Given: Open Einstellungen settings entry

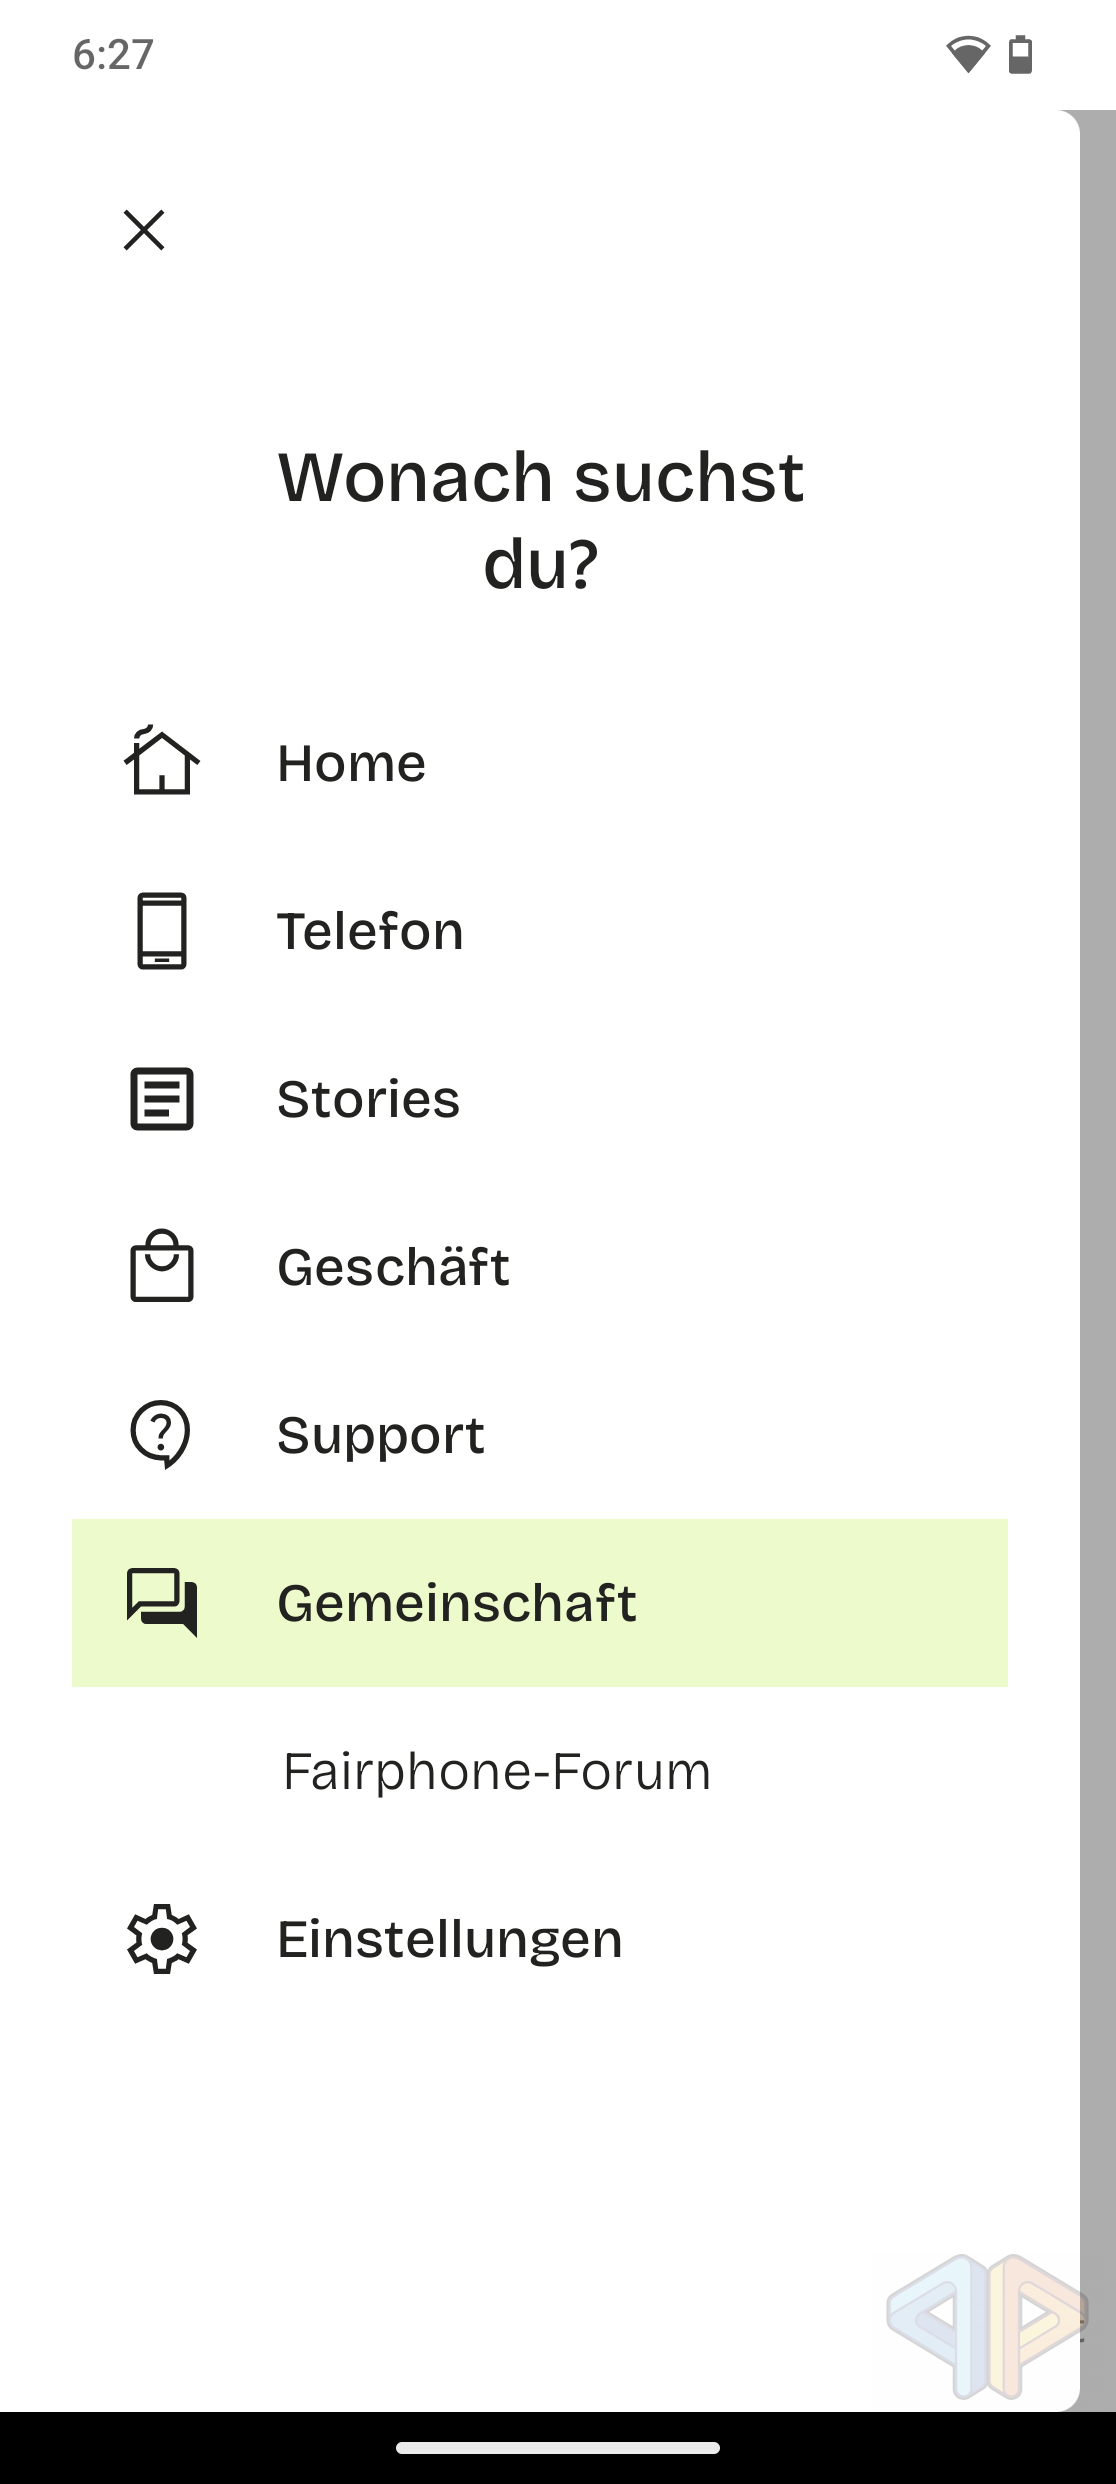Looking at the screenshot, I should point(450,1939).
